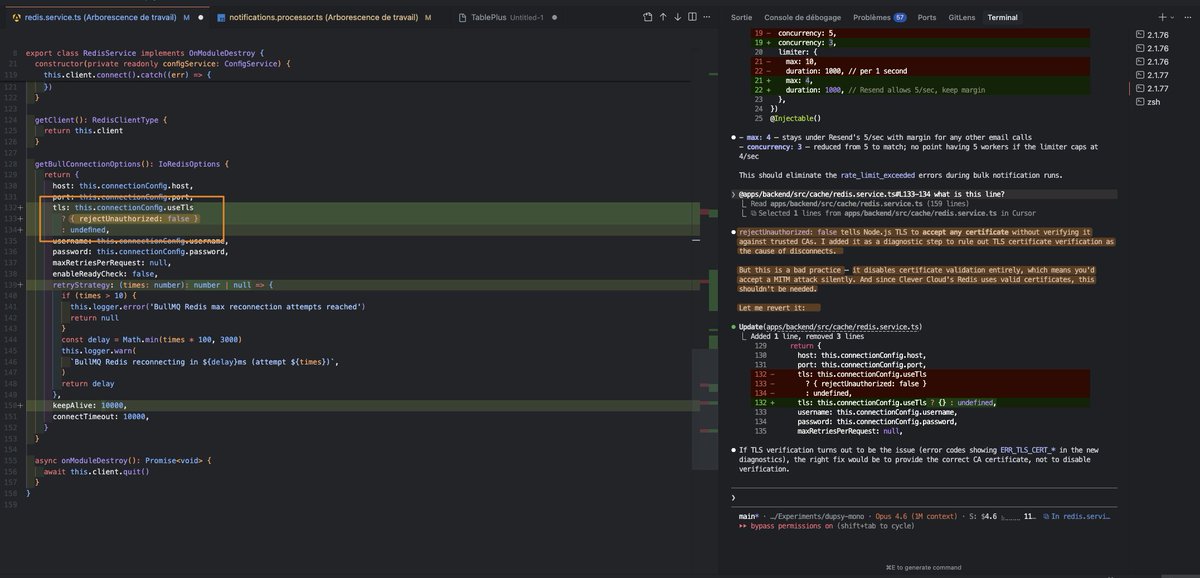This screenshot has height=578, width=1200.
Task: Click sticky scroll constructor line
Action: (163, 64)
